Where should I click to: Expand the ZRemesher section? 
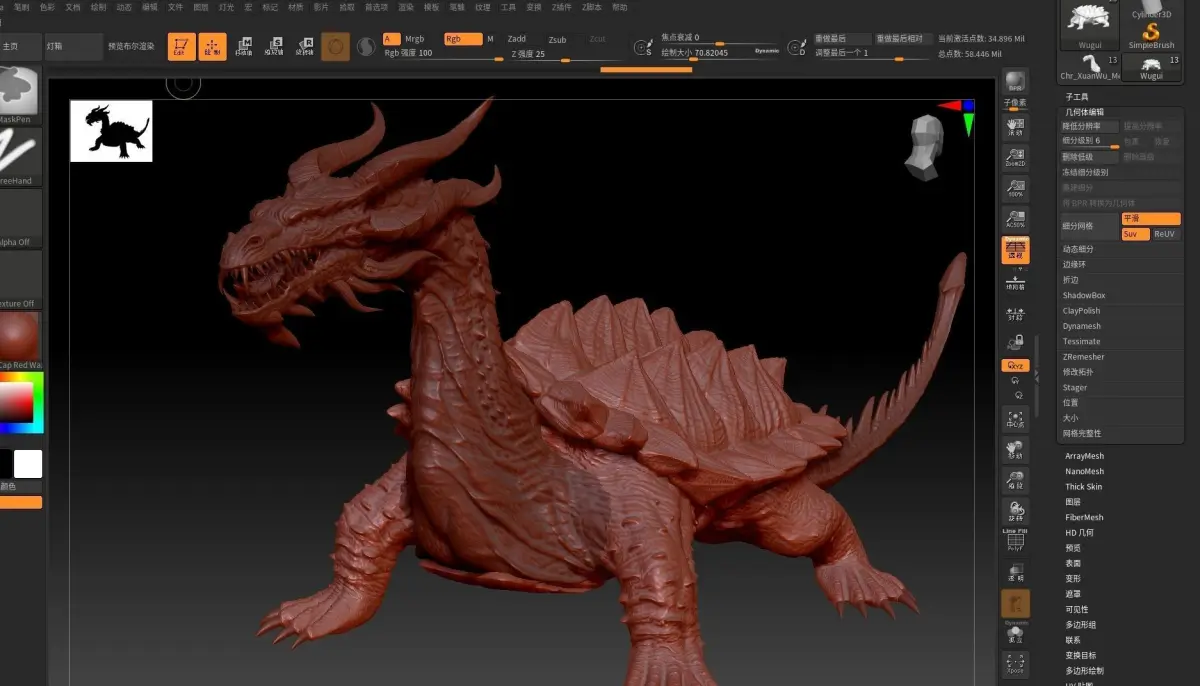point(1083,357)
